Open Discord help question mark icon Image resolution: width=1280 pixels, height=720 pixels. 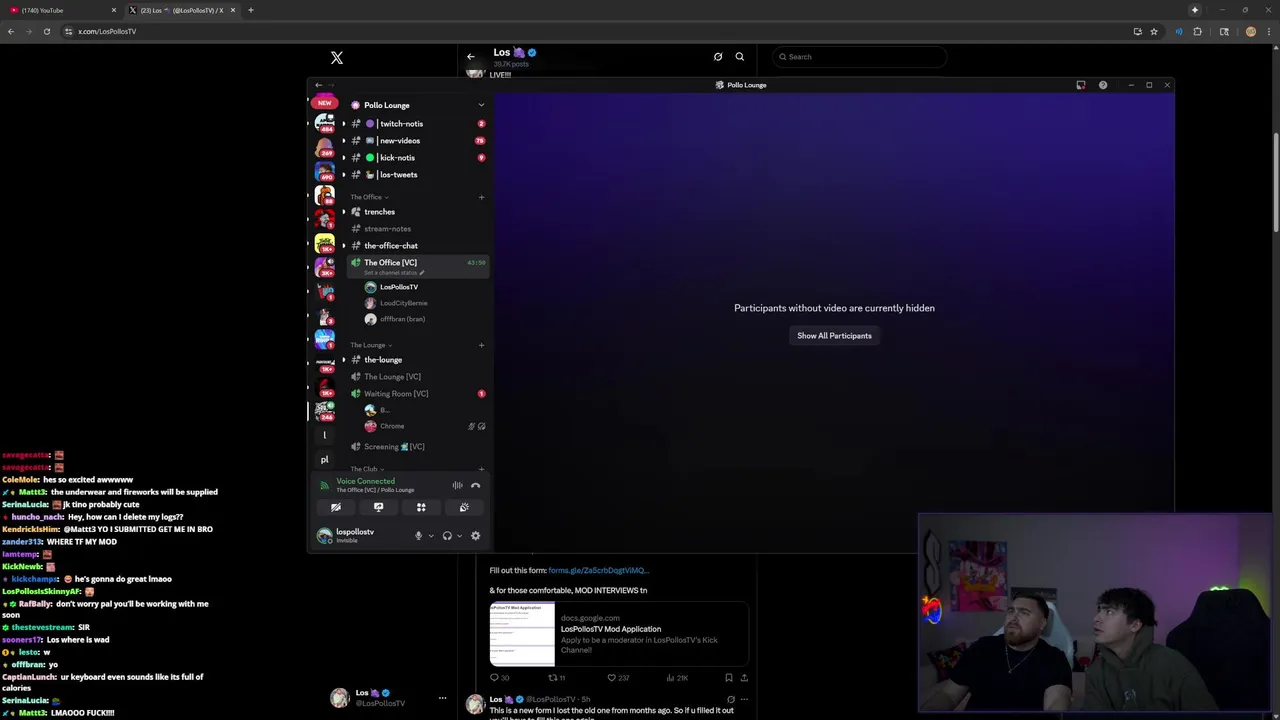[x=1103, y=85]
